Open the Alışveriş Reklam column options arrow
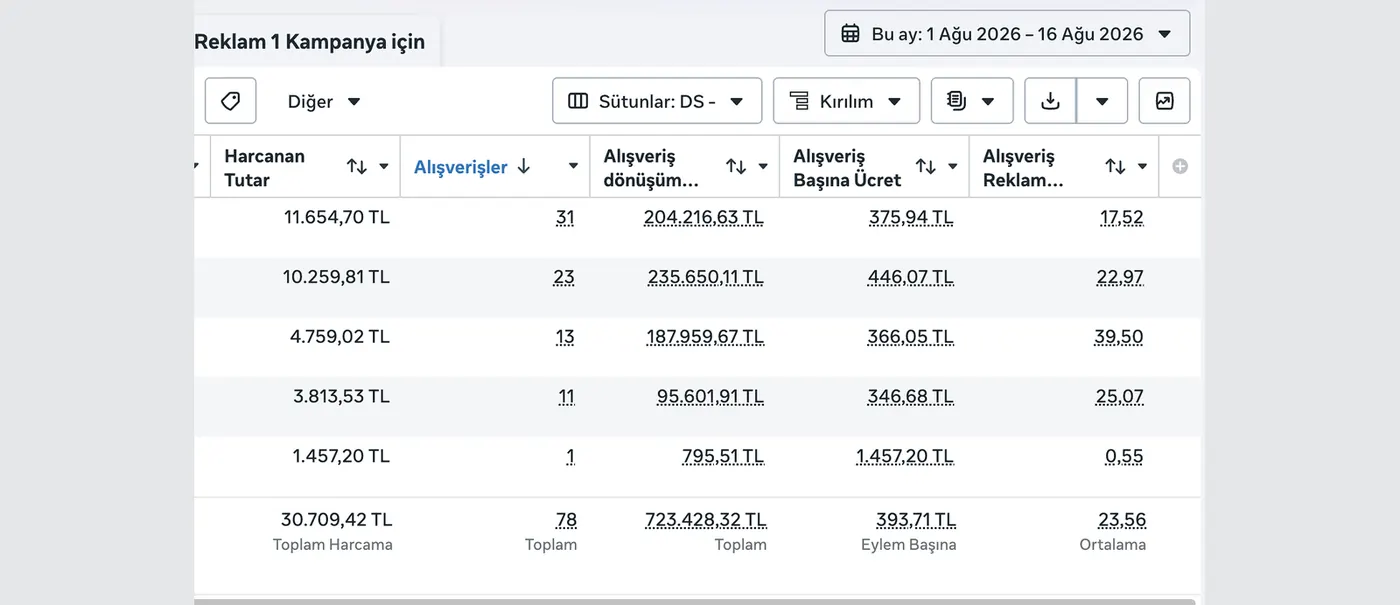 [1142, 167]
